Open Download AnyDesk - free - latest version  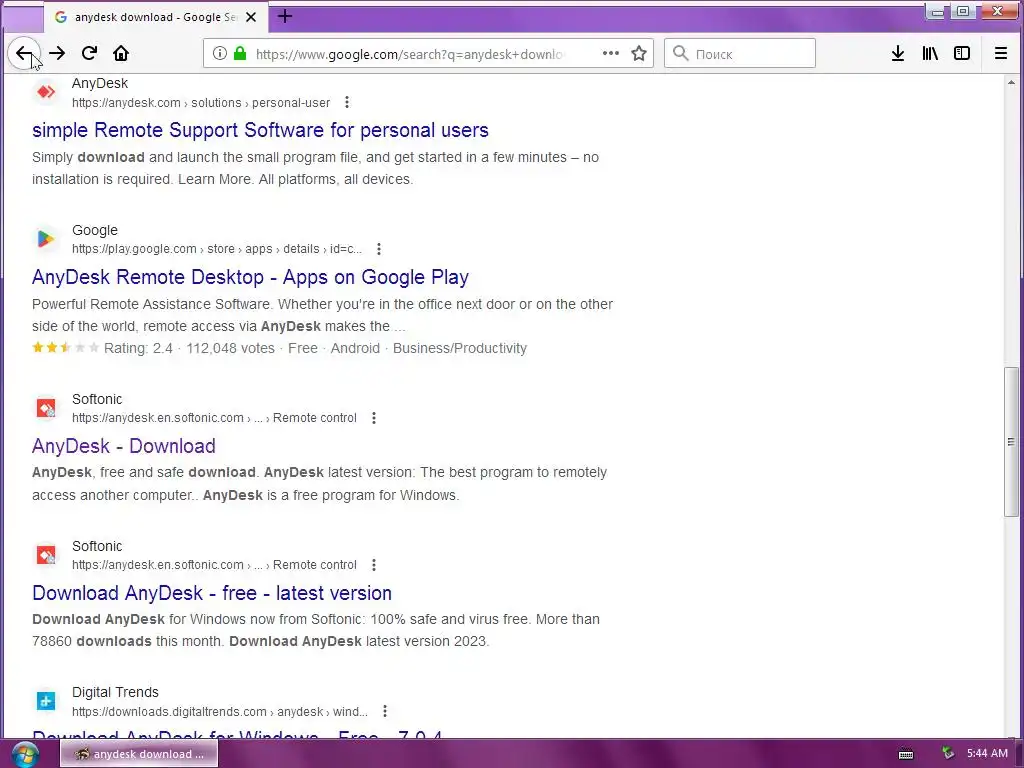coord(212,593)
